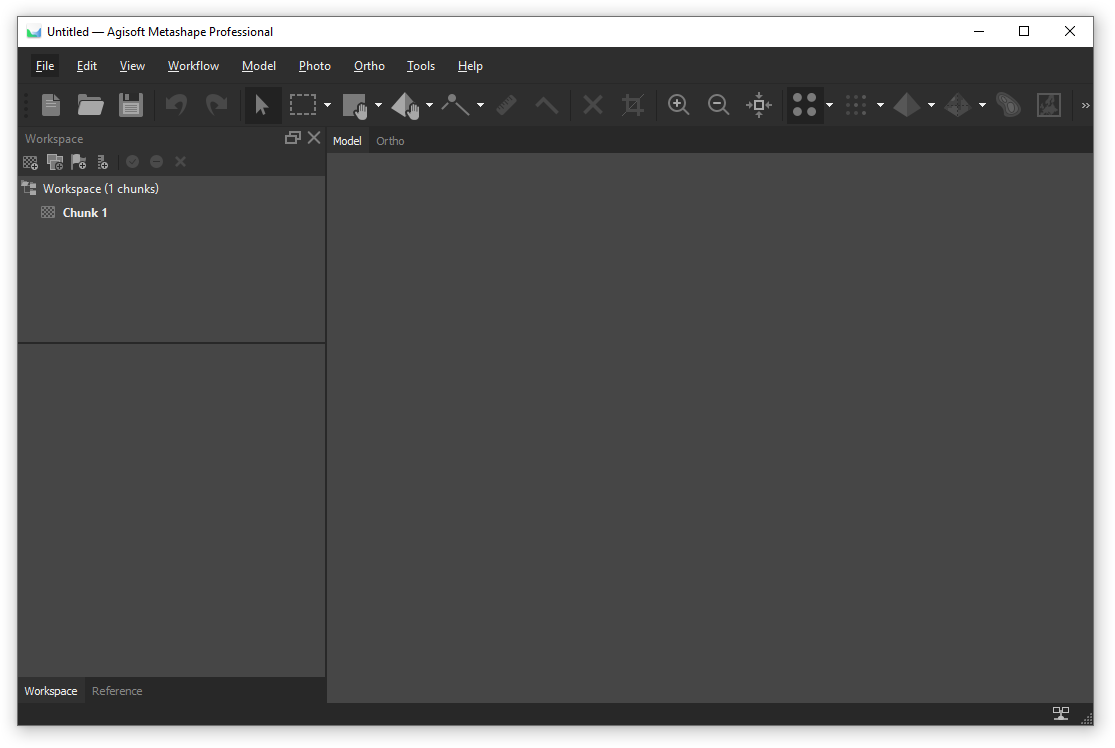Click the Disable Items minus icon
Viewport: 1115px width, 748px height.
(156, 162)
